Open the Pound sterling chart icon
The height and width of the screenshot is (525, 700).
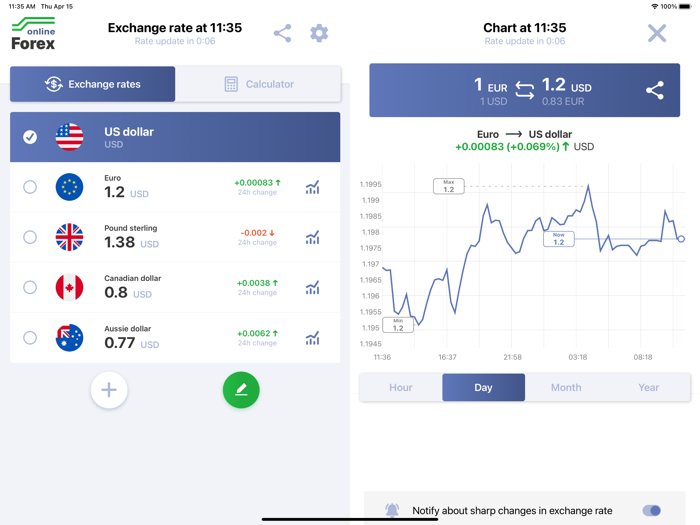[x=312, y=237]
